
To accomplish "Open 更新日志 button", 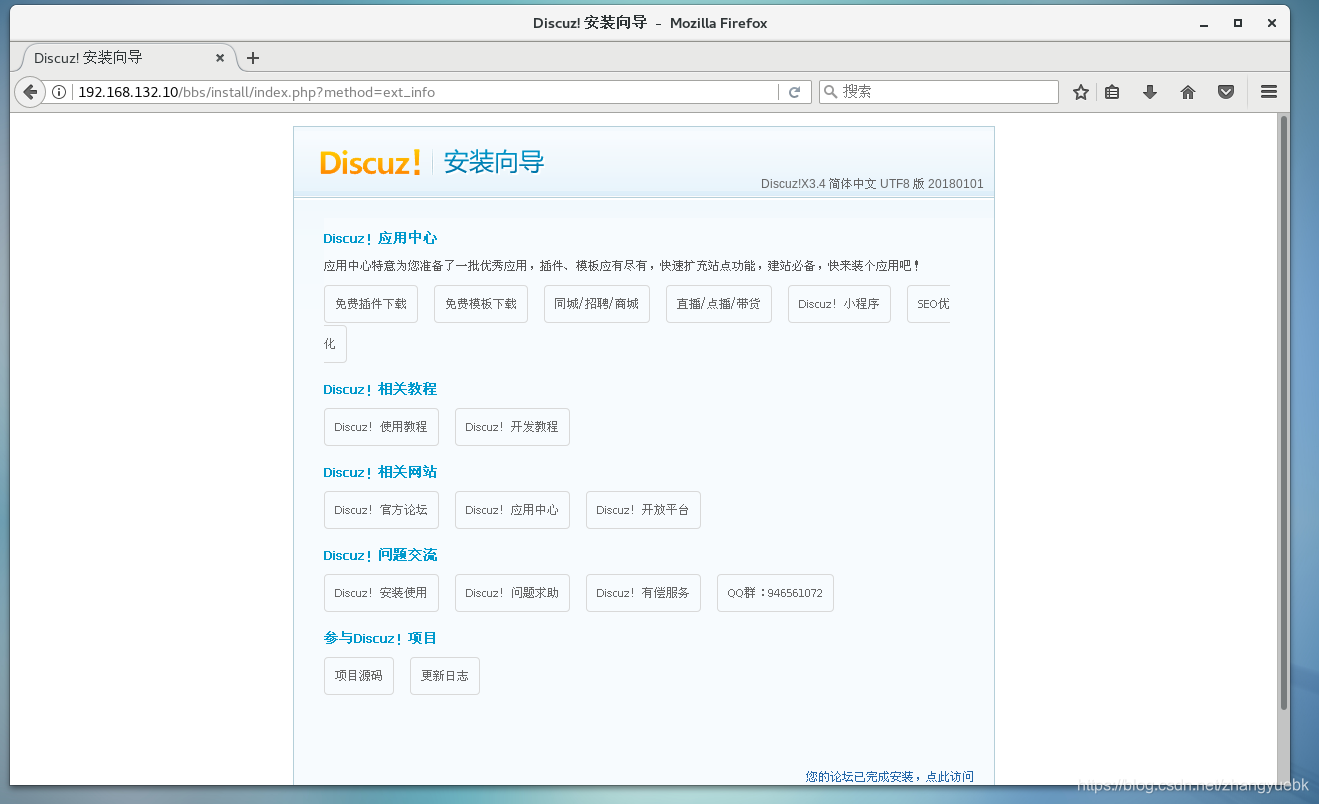I will (x=445, y=676).
